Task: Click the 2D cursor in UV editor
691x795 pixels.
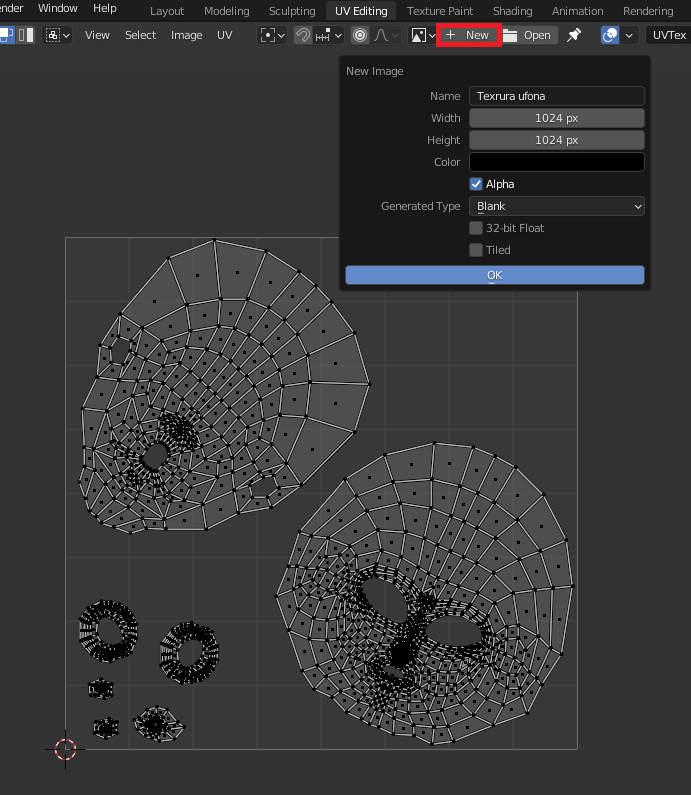Action: (x=65, y=748)
